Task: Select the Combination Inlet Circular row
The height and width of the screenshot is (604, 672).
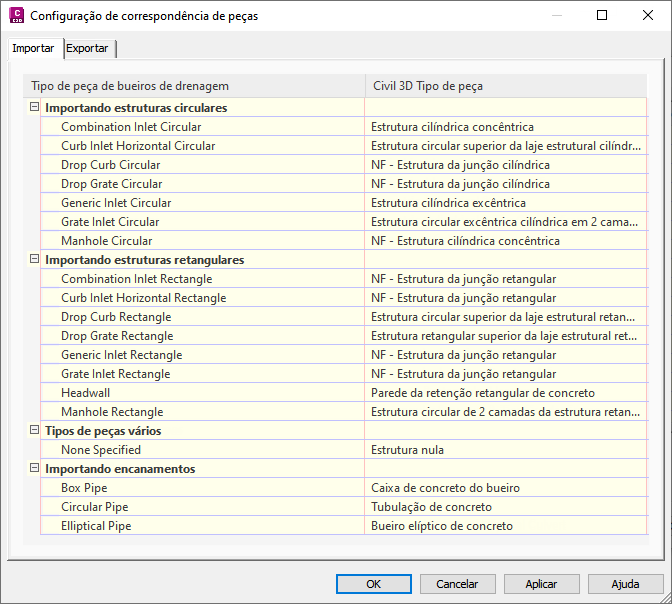Action: click(131, 127)
